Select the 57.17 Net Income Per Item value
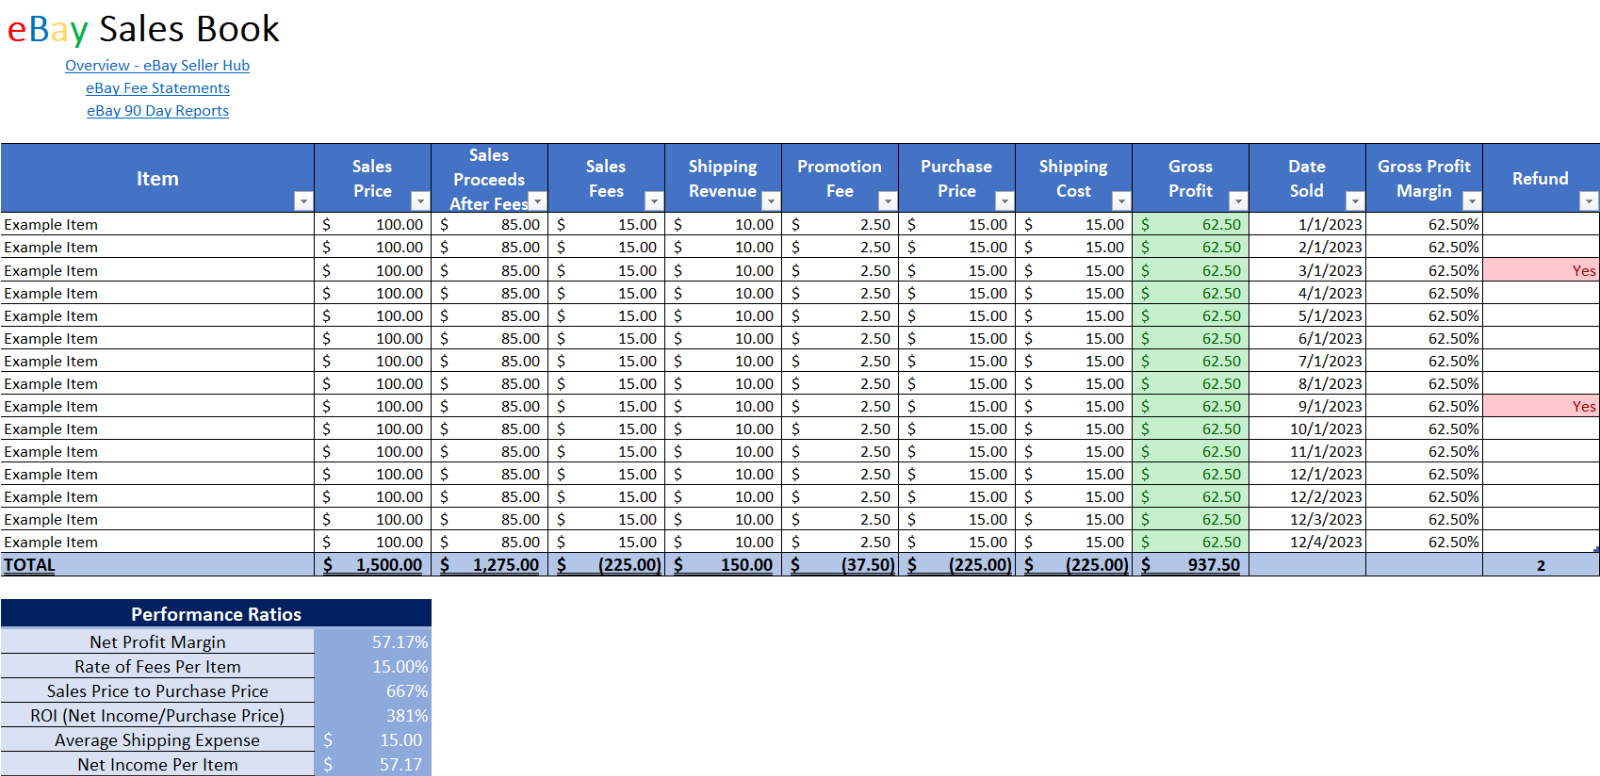This screenshot has height=776, width=1600. (373, 764)
